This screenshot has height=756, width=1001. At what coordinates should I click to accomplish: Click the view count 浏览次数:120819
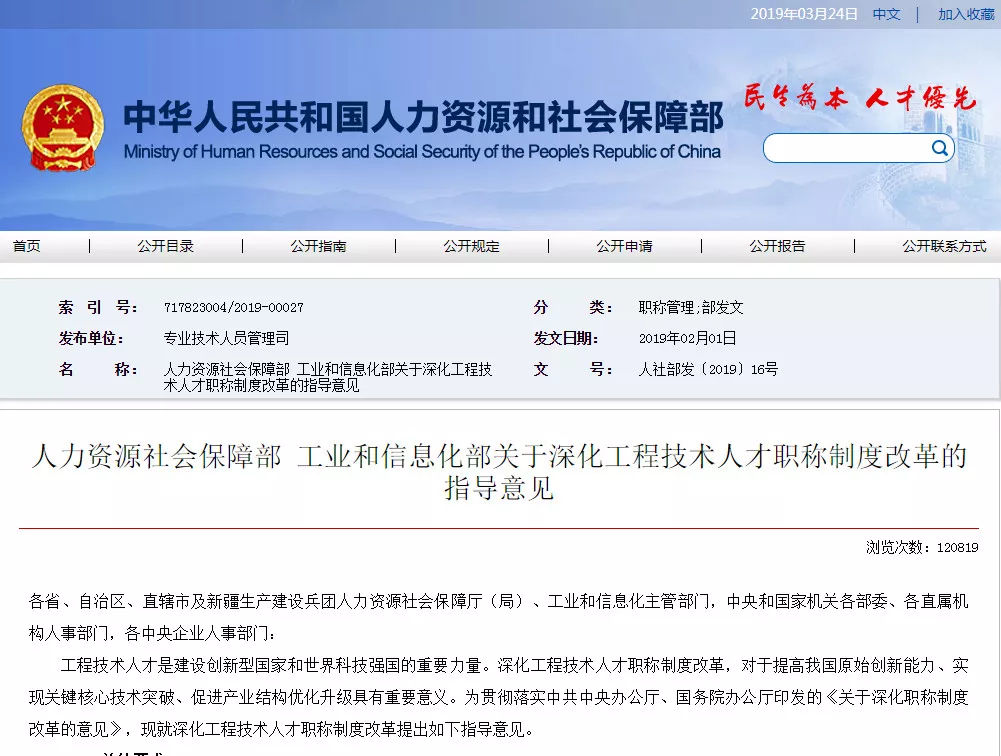(922, 547)
